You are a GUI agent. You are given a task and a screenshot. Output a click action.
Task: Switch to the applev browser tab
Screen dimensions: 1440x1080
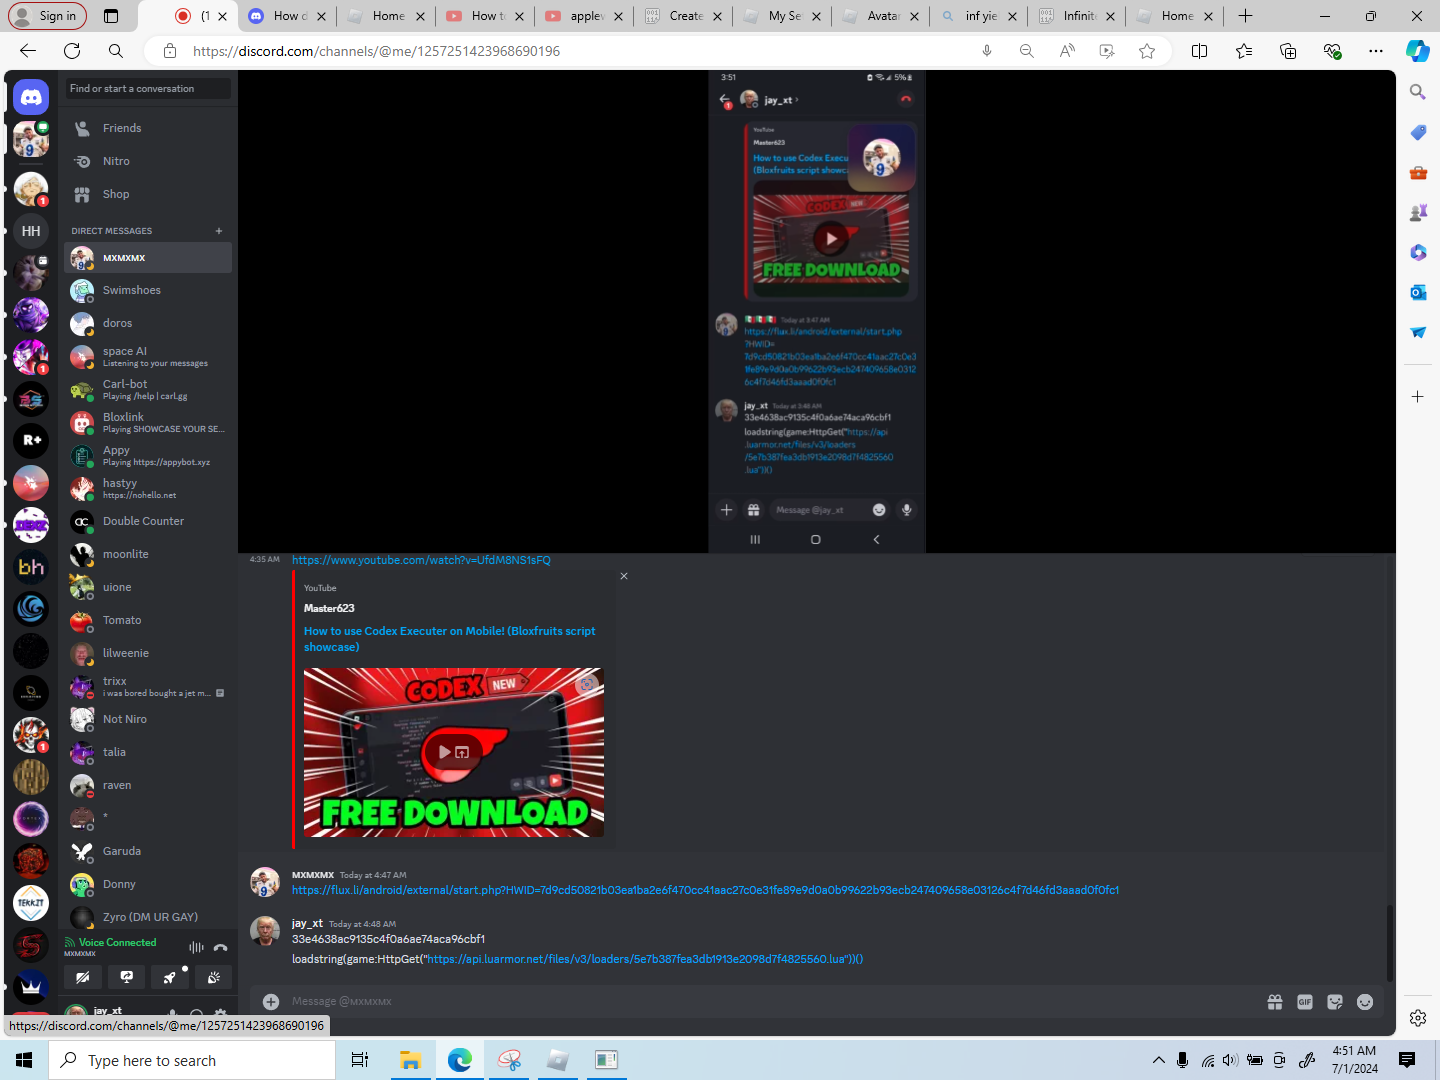pyautogui.click(x=584, y=16)
